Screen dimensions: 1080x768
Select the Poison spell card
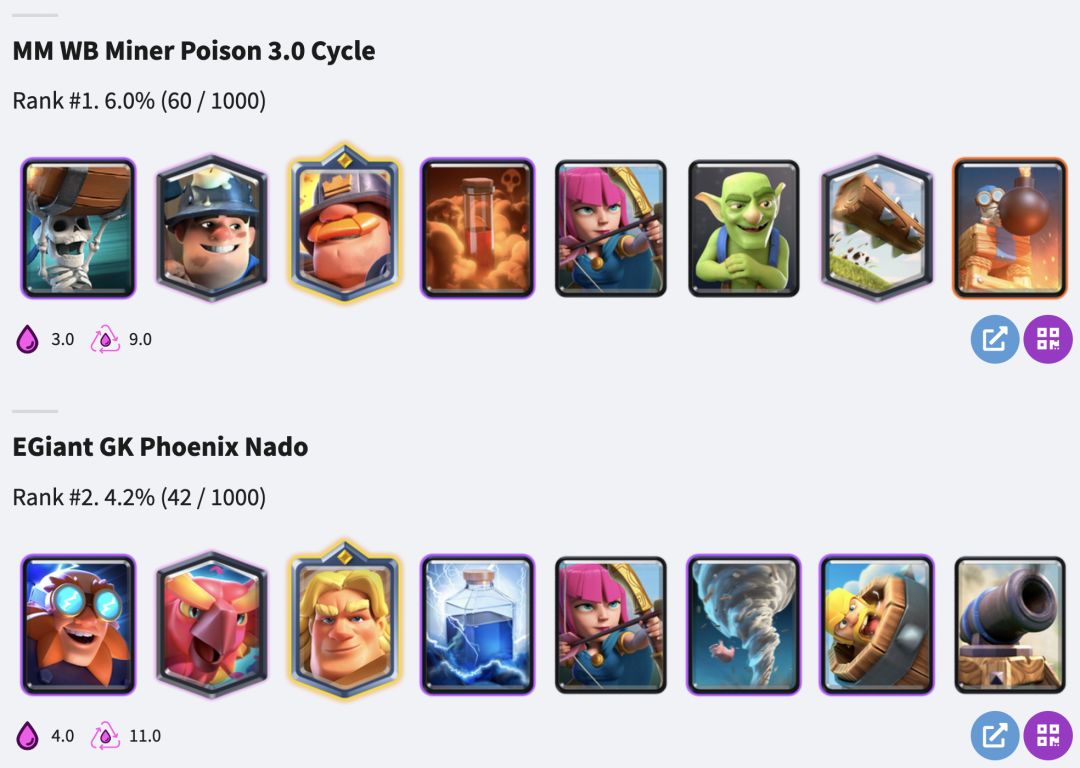(477, 228)
